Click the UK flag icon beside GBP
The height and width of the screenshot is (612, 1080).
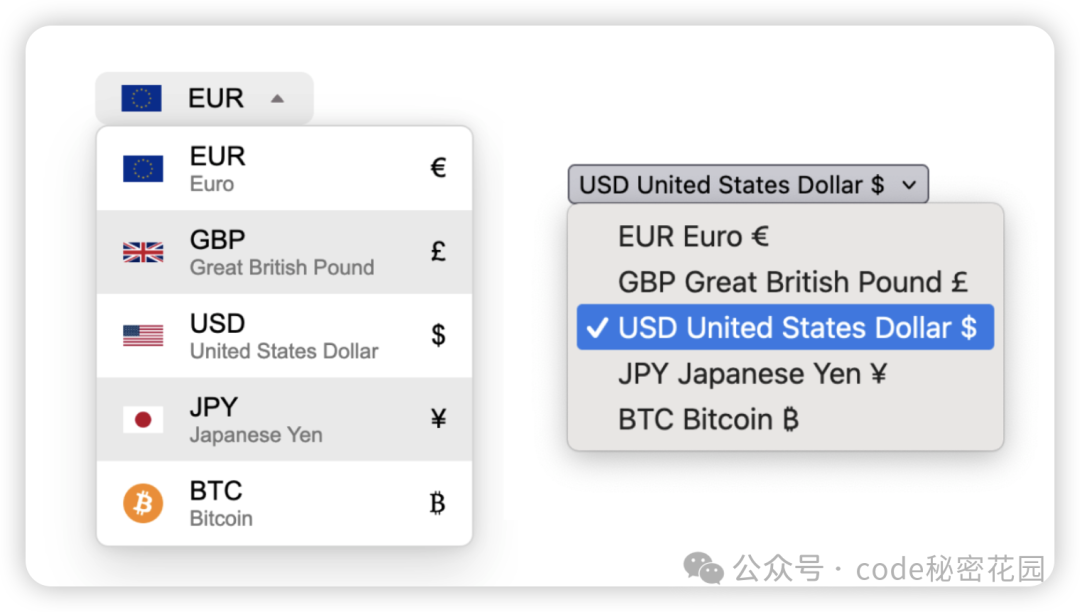[x=143, y=252]
